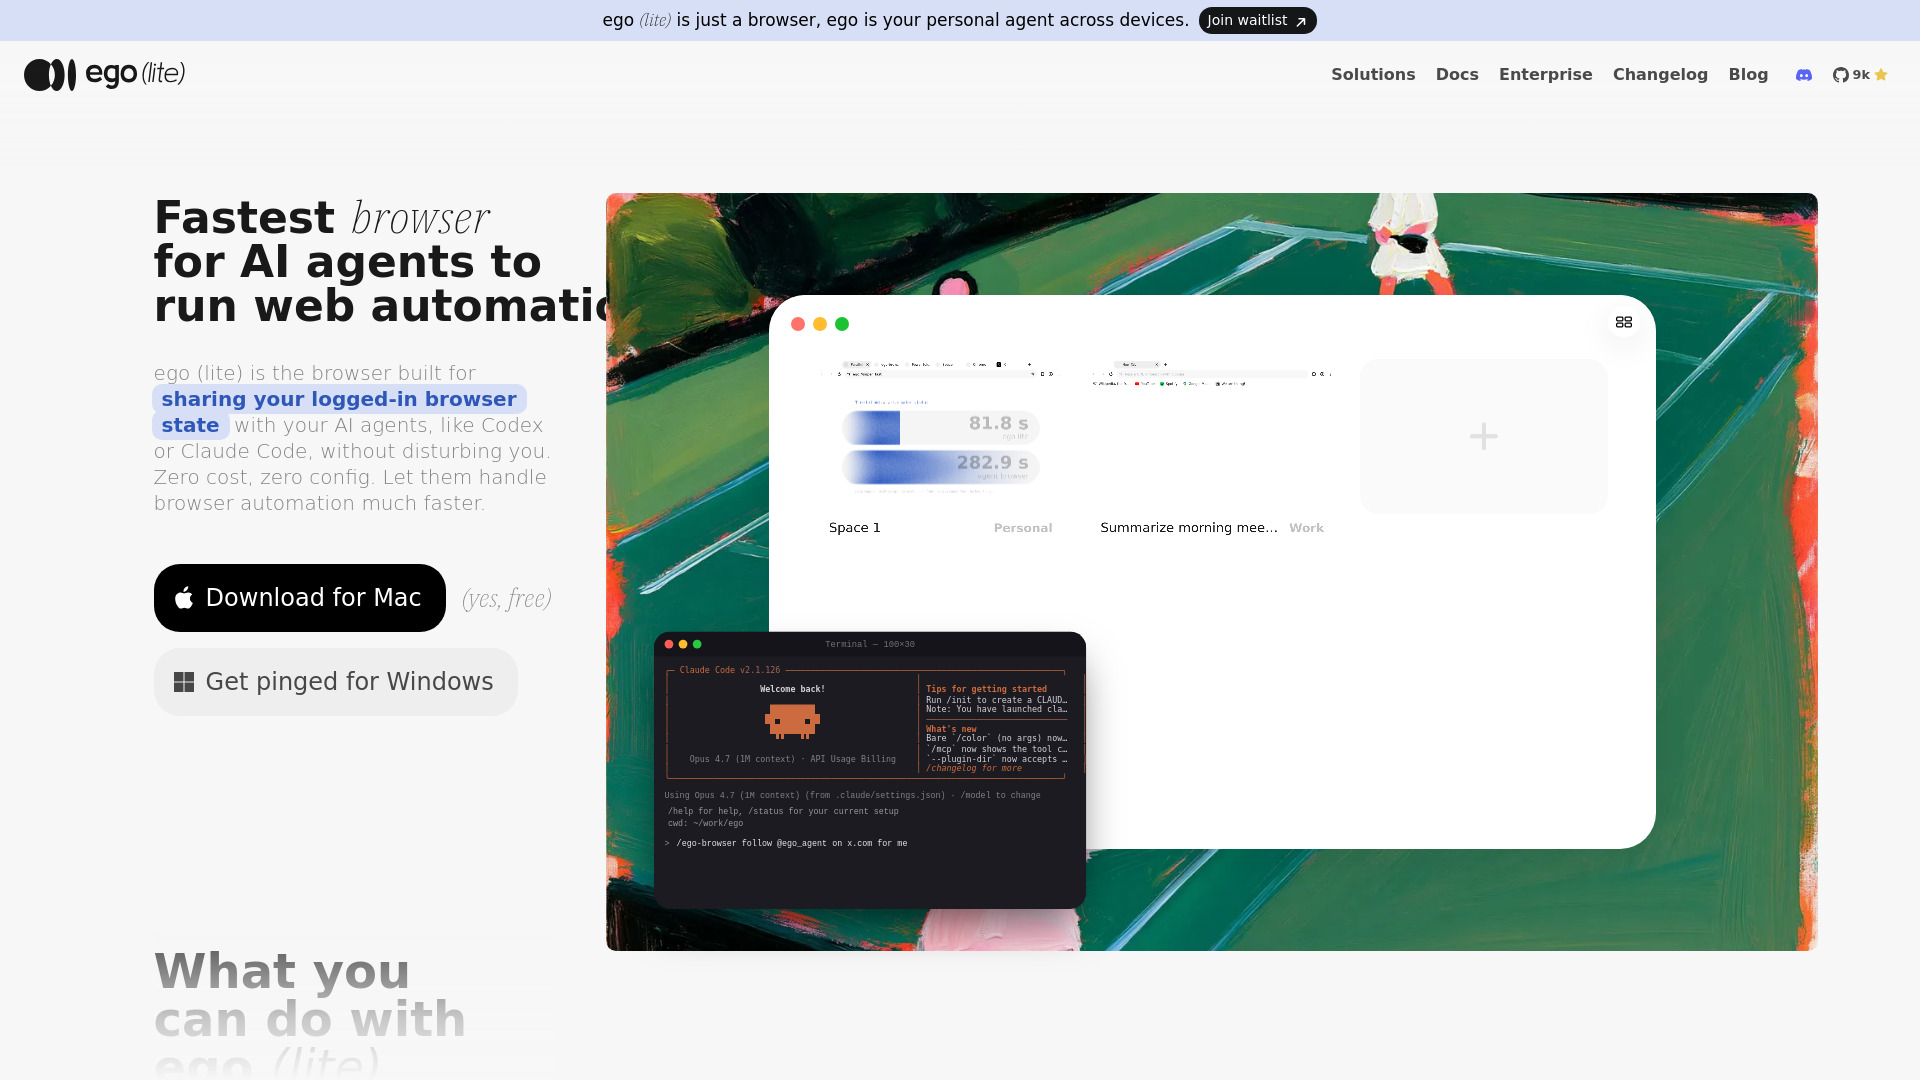Click Join waitlist button
This screenshot has height=1080, width=1920.
click(1257, 20)
